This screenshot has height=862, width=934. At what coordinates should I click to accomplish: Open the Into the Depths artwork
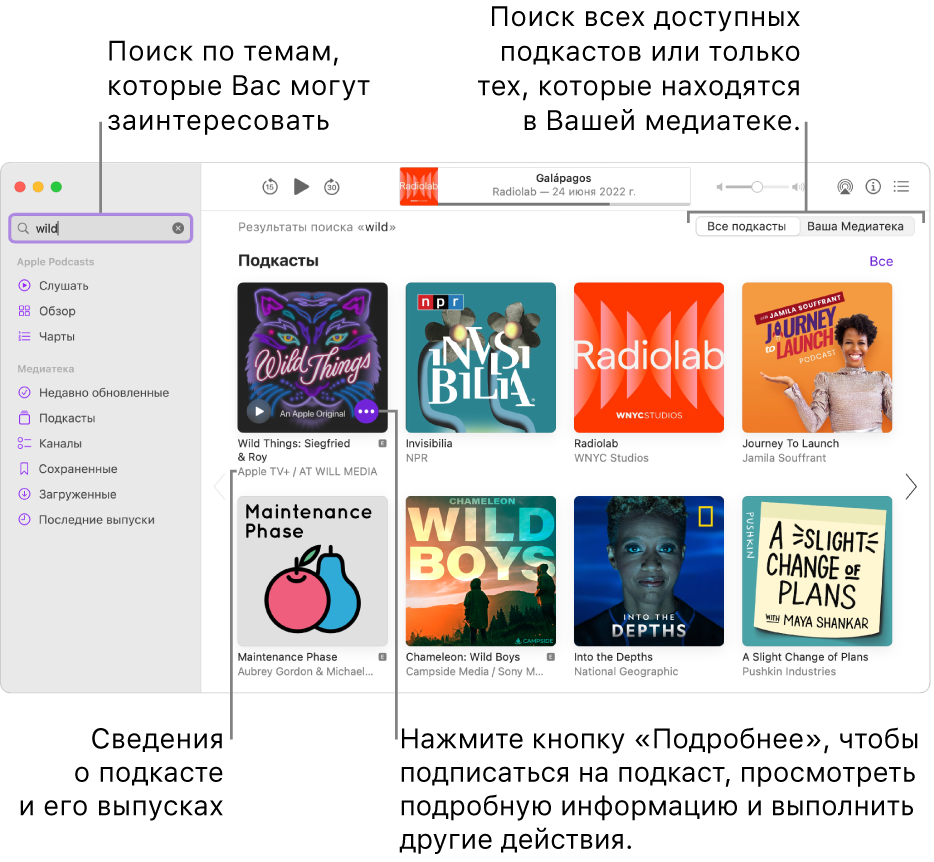pyautogui.click(x=649, y=571)
